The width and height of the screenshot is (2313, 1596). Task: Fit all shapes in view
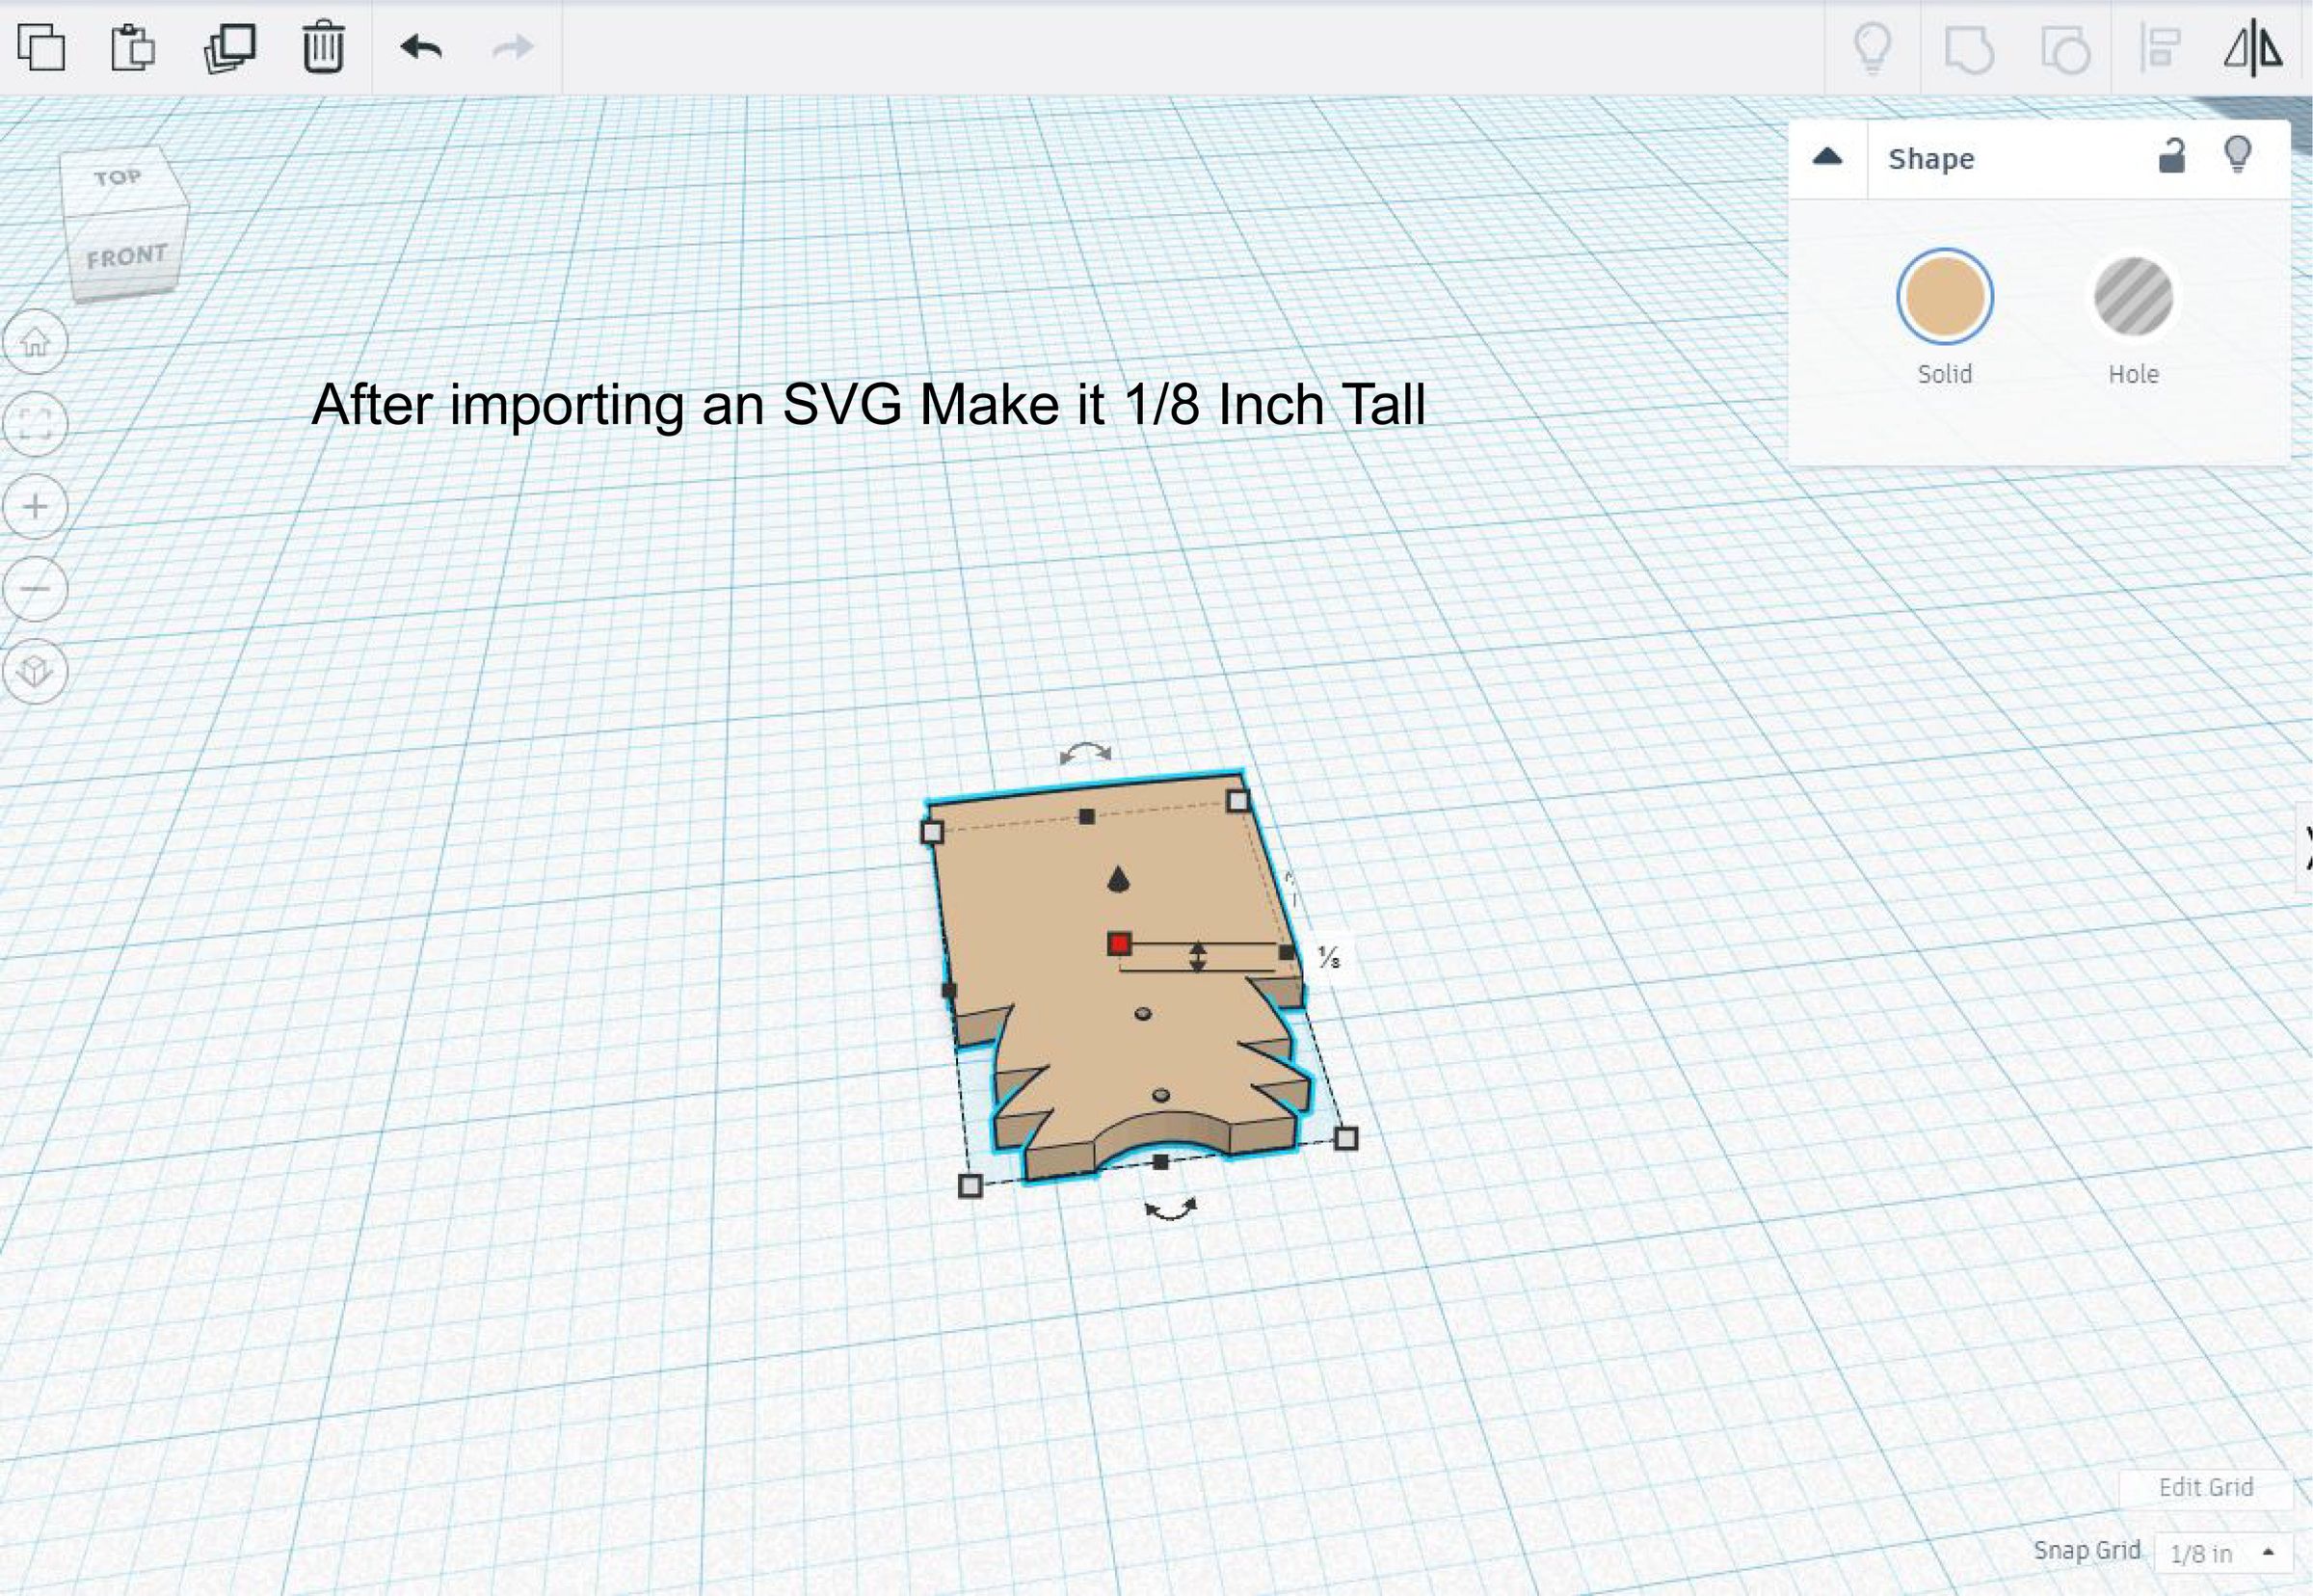pos(35,424)
